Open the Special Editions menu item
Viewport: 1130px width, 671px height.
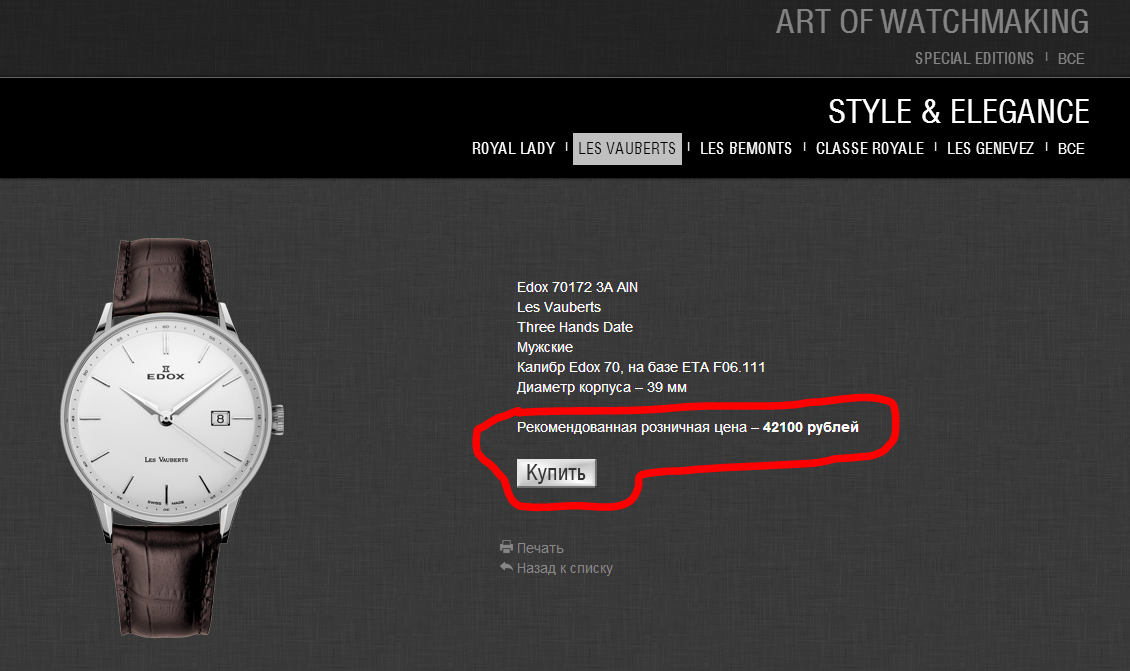click(x=974, y=58)
